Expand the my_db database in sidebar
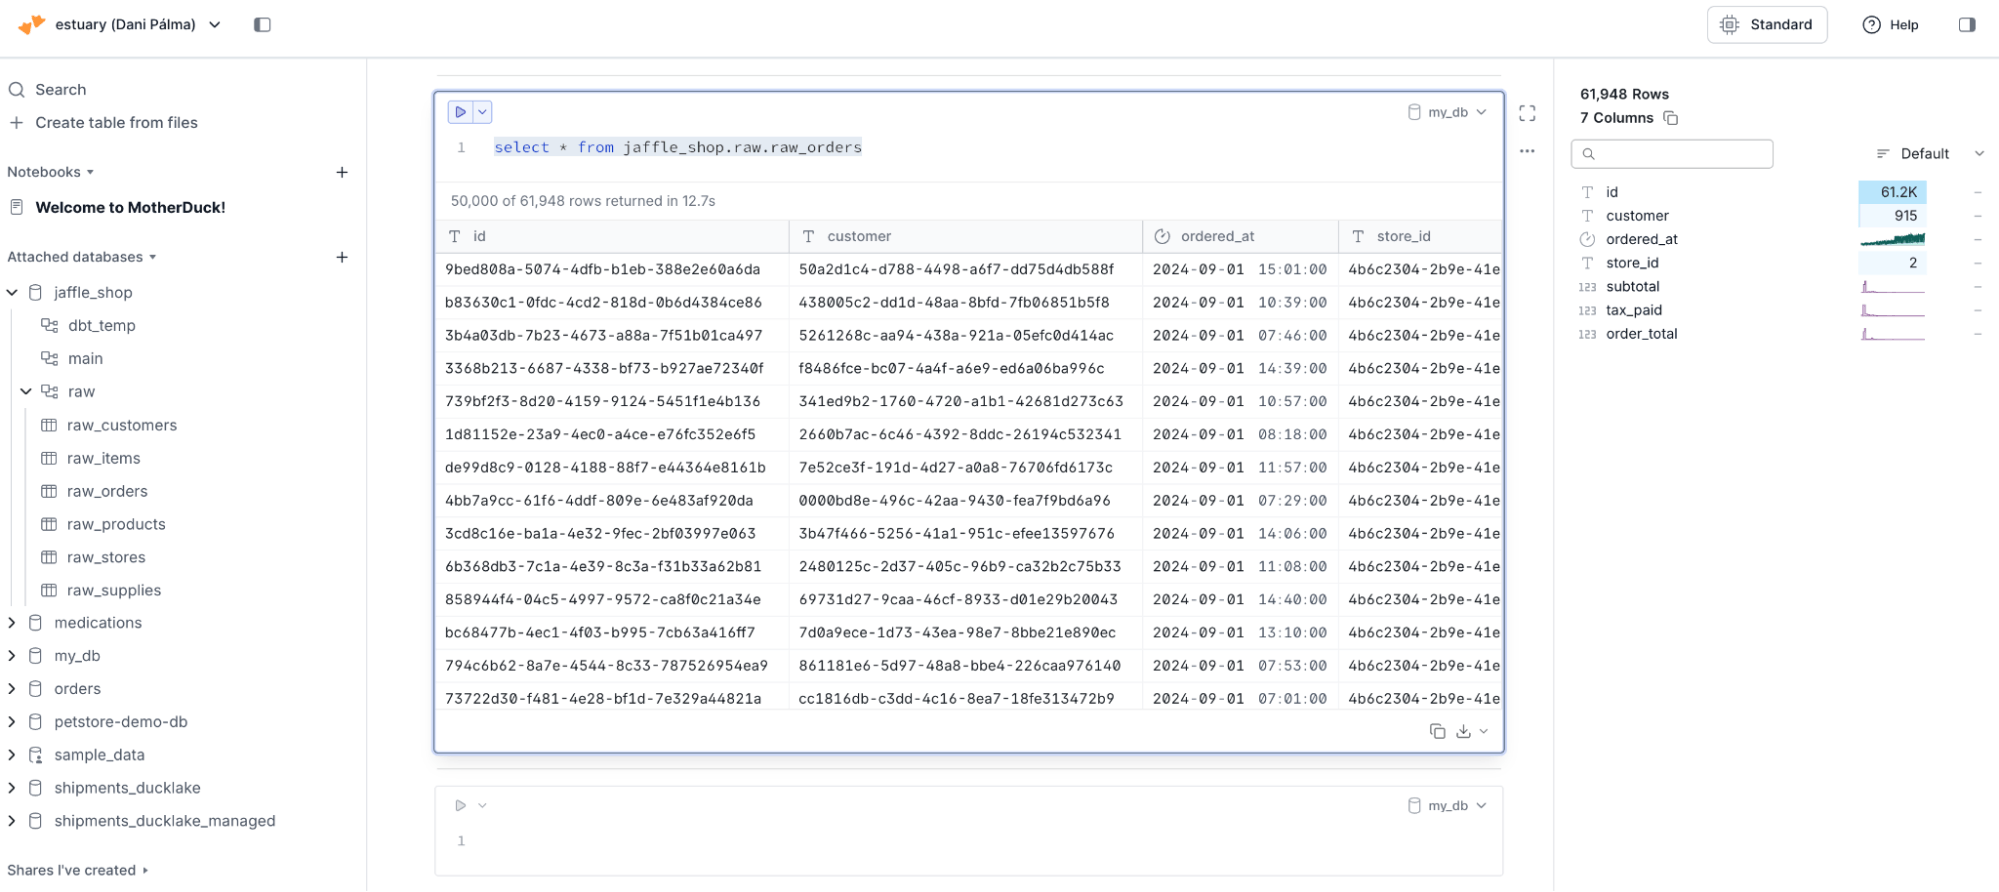 pos(12,655)
